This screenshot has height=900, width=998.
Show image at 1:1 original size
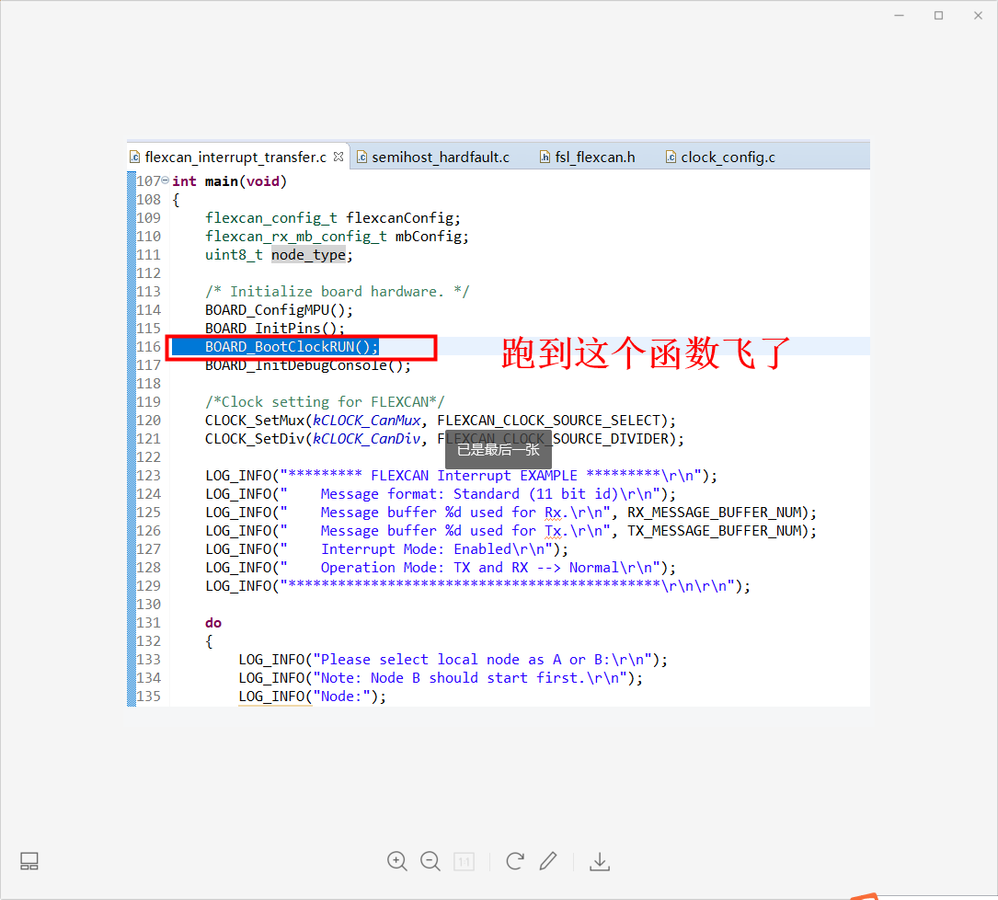[x=464, y=862]
